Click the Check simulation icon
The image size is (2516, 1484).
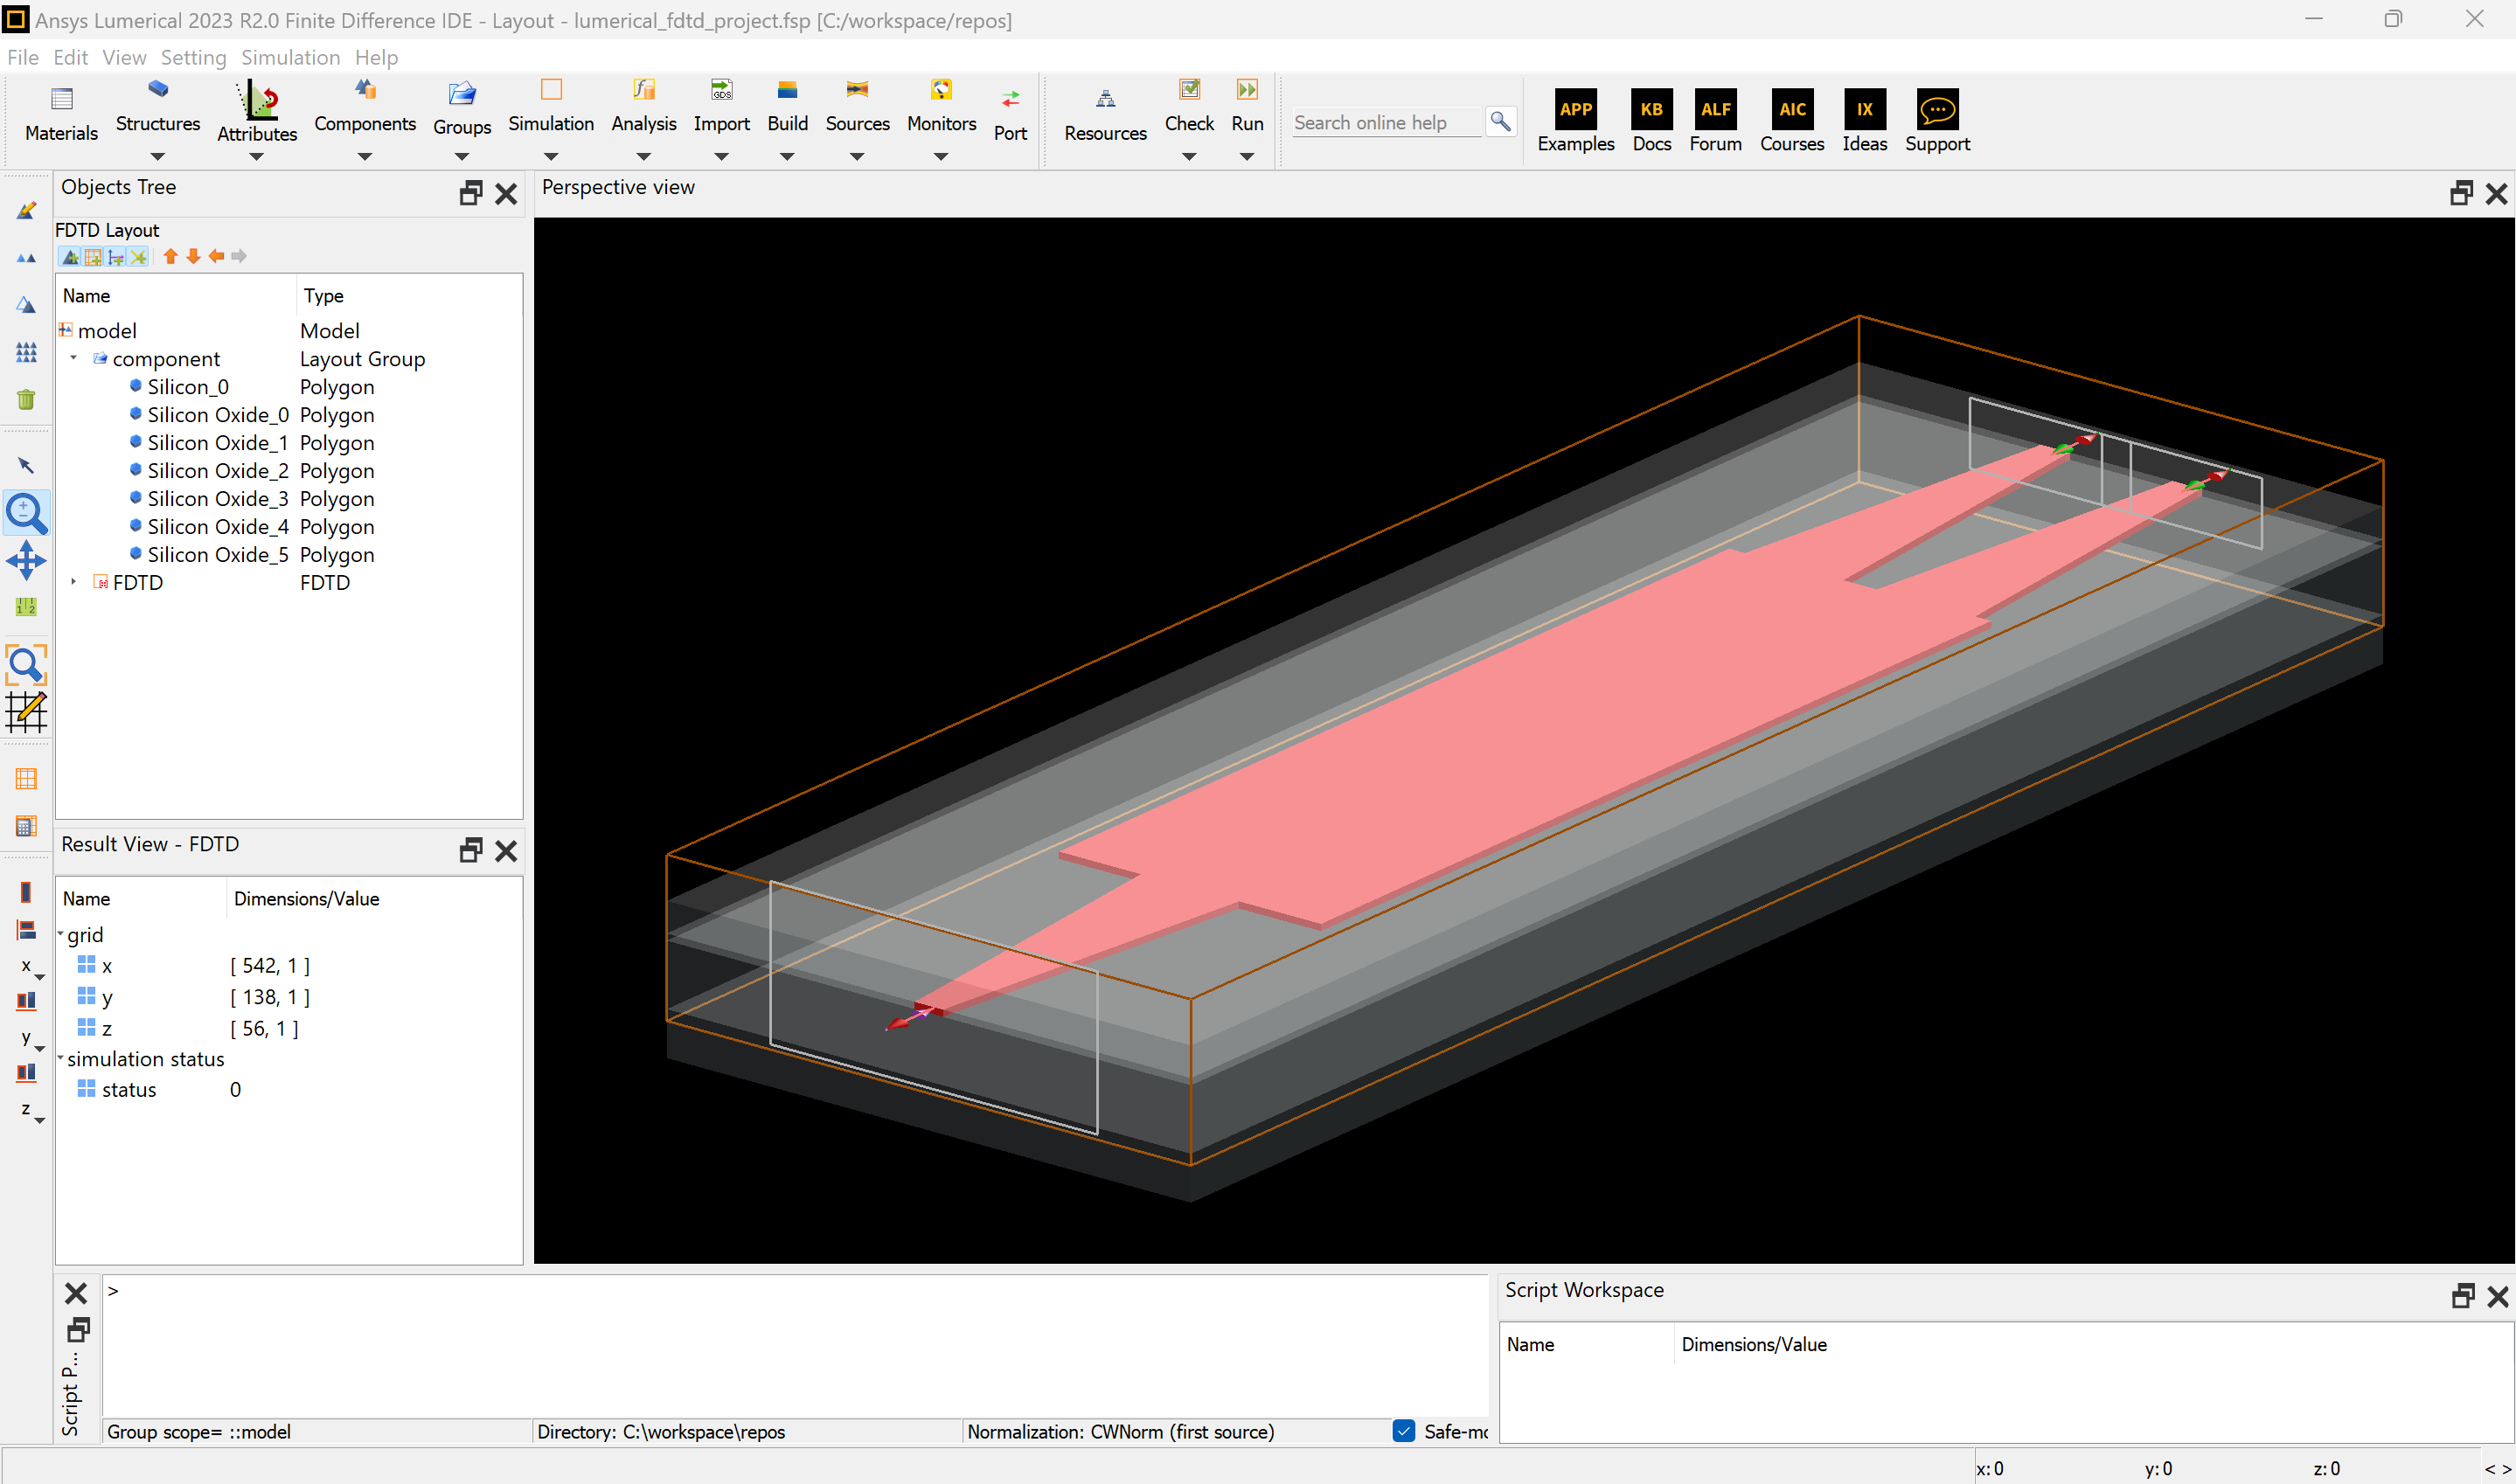[1188, 90]
